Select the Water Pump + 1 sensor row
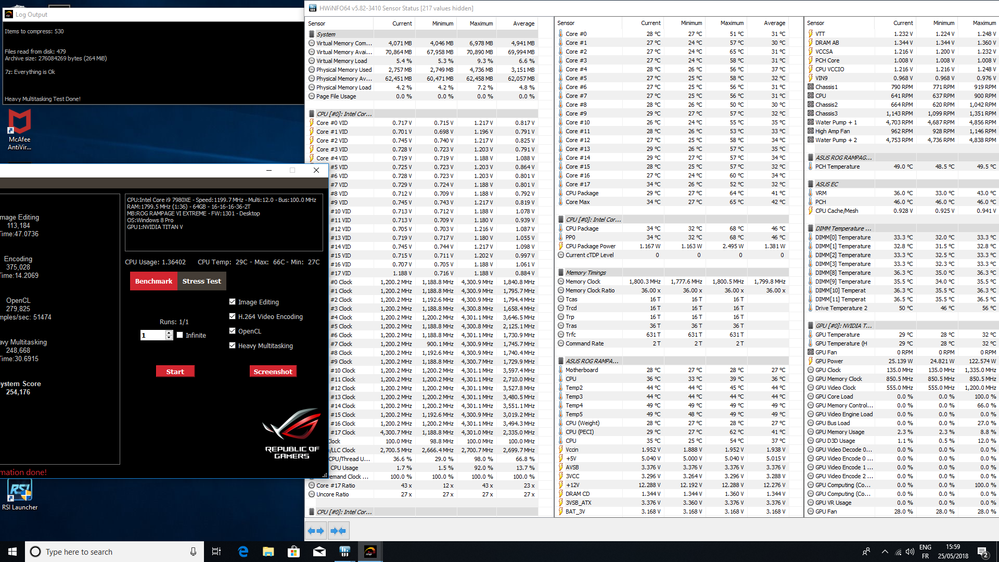The image size is (999, 562). tap(902, 122)
